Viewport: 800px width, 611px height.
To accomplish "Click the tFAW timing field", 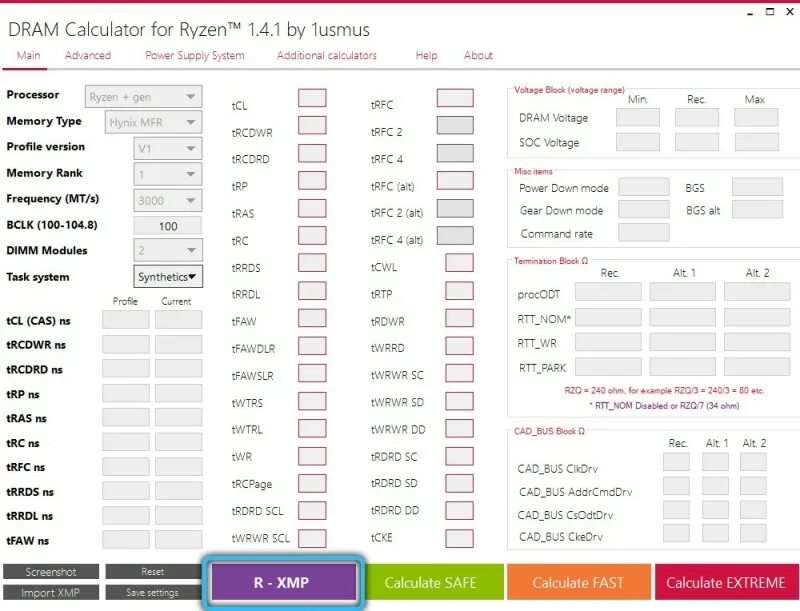I will pyautogui.click(x=312, y=318).
